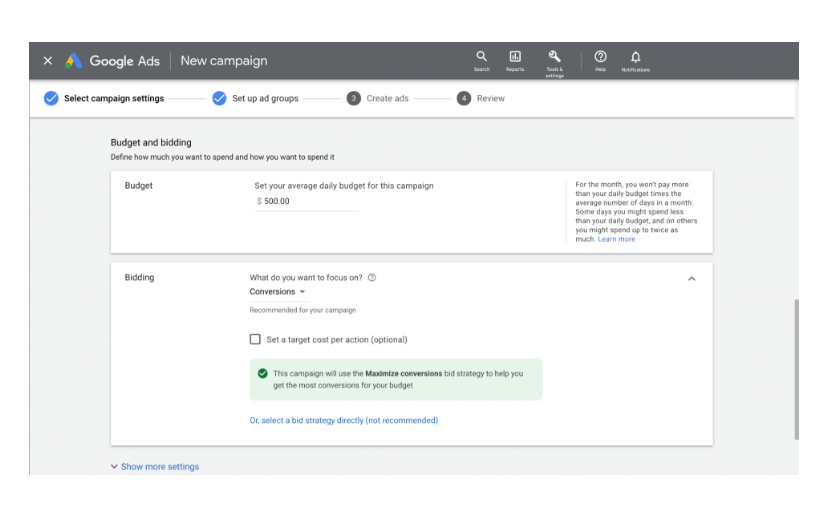Click the green check icon in notice
Image resolution: width=840 pixels, height=517 pixels.
coord(262,373)
